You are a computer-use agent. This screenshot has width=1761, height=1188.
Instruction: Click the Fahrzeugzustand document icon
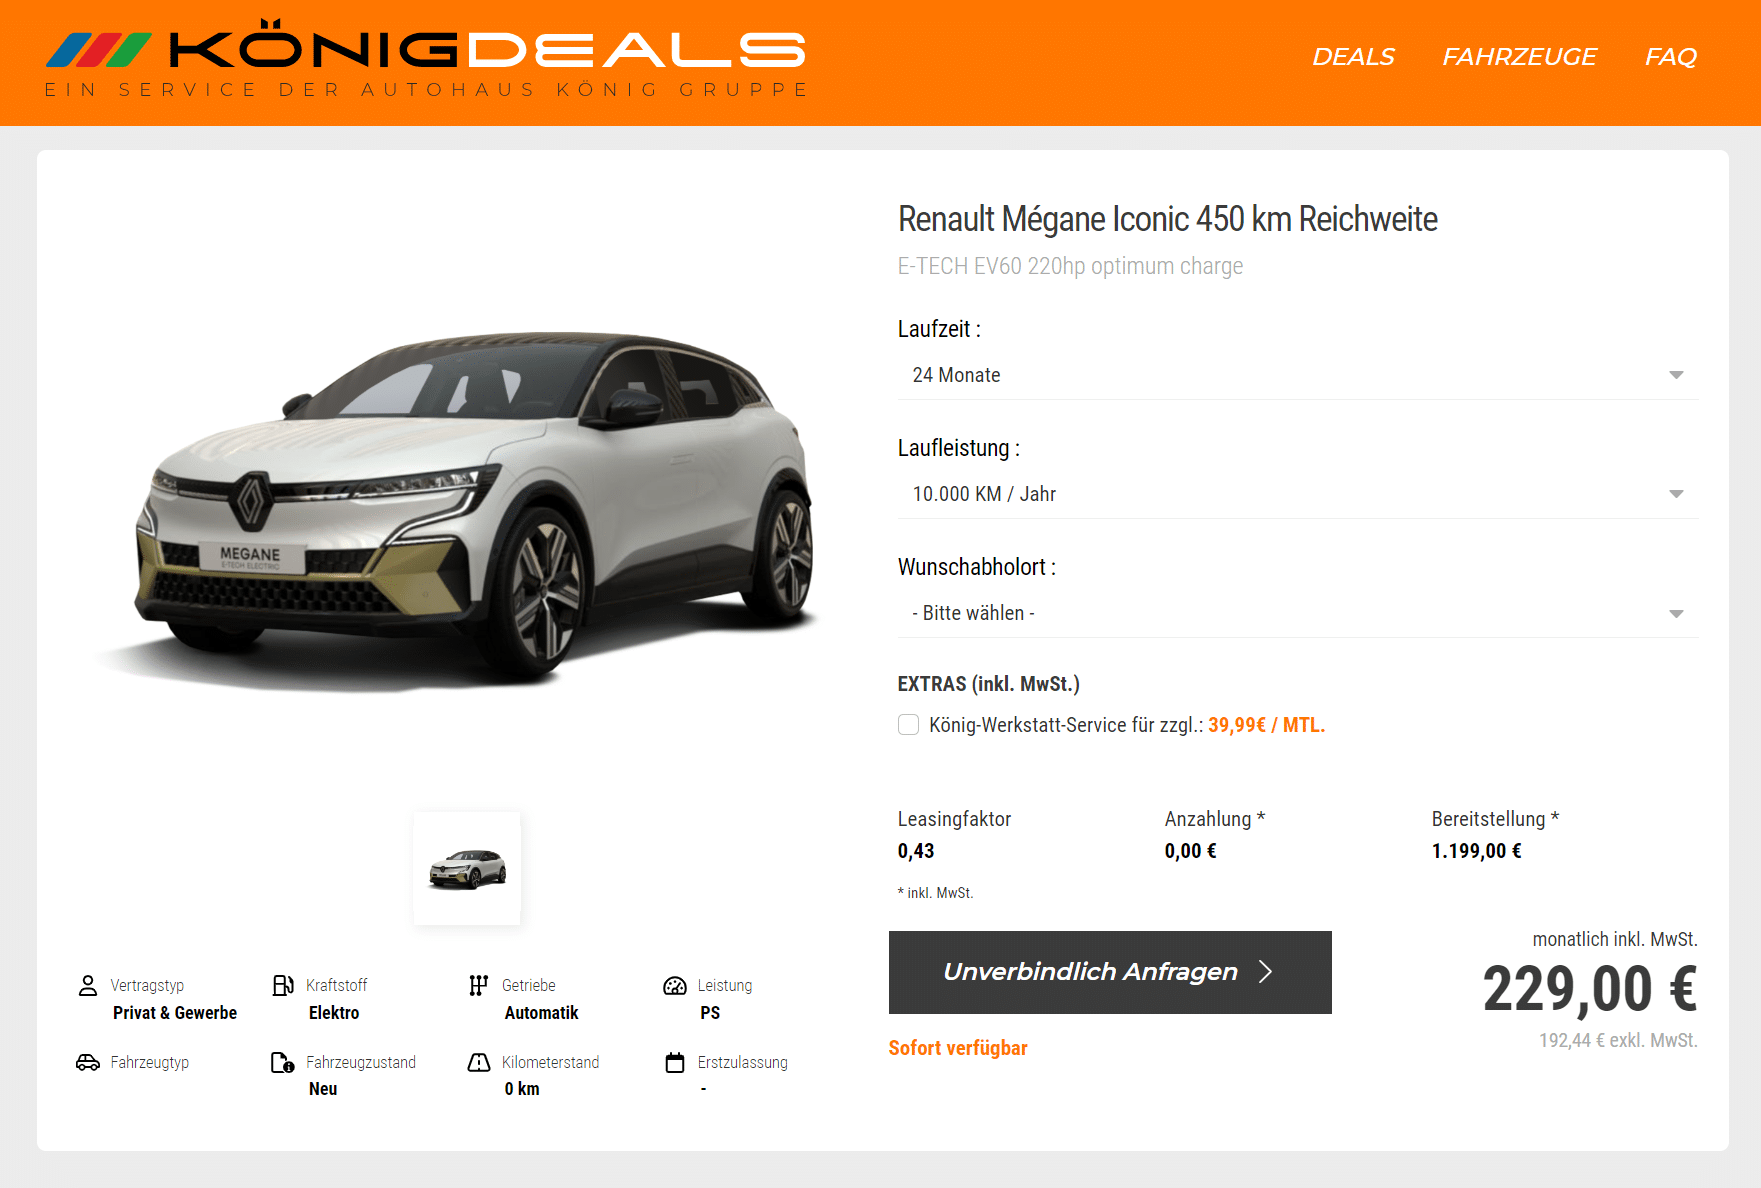click(283, 1062)
